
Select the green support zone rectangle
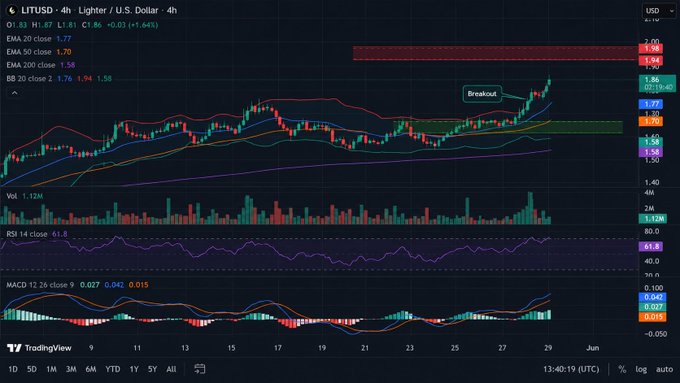pos(508,127)
